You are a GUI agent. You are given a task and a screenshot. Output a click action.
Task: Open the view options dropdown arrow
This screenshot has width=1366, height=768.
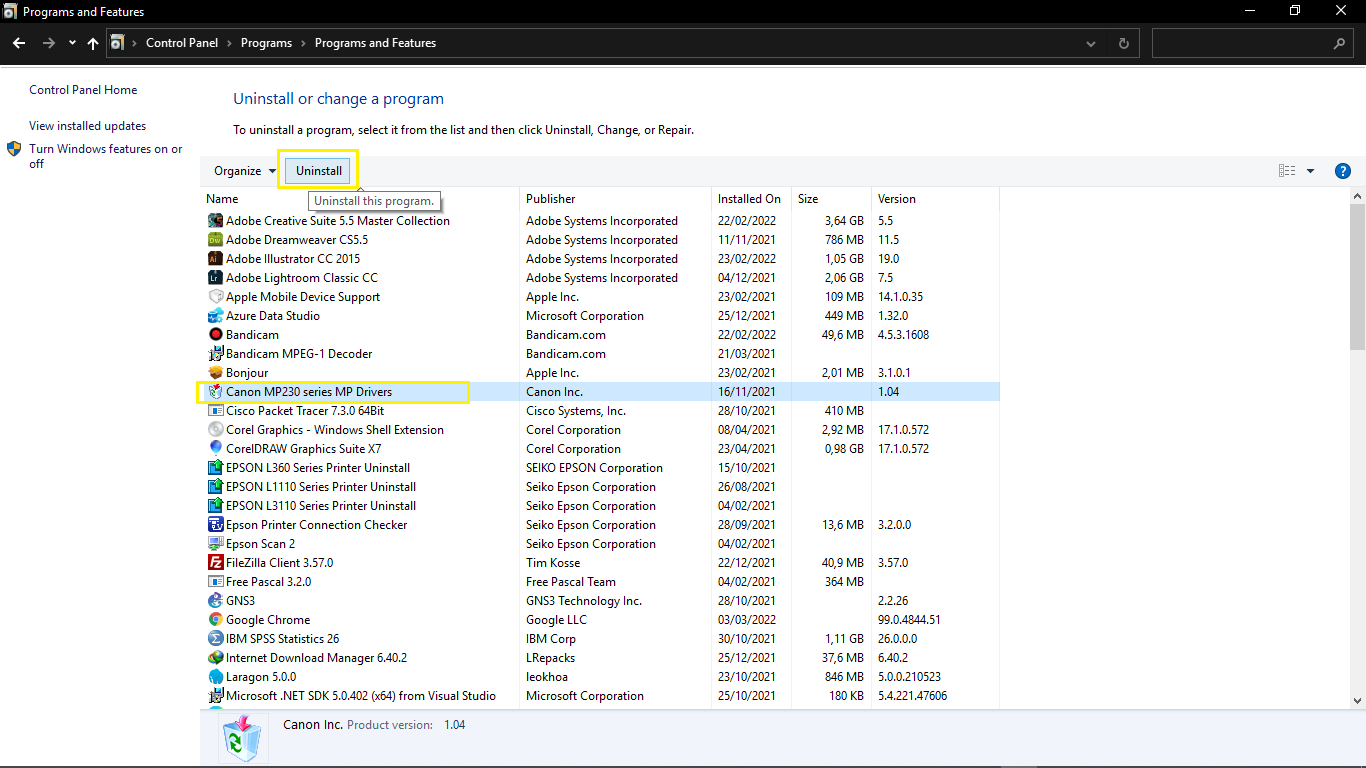[1310, 171]
